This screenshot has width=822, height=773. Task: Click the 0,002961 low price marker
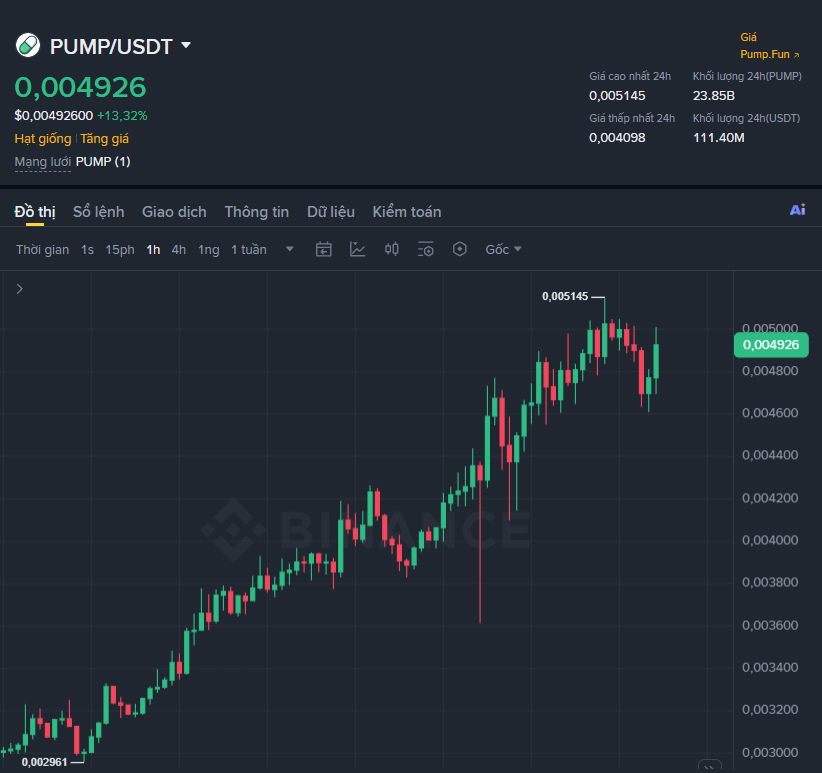pos(45,762)
